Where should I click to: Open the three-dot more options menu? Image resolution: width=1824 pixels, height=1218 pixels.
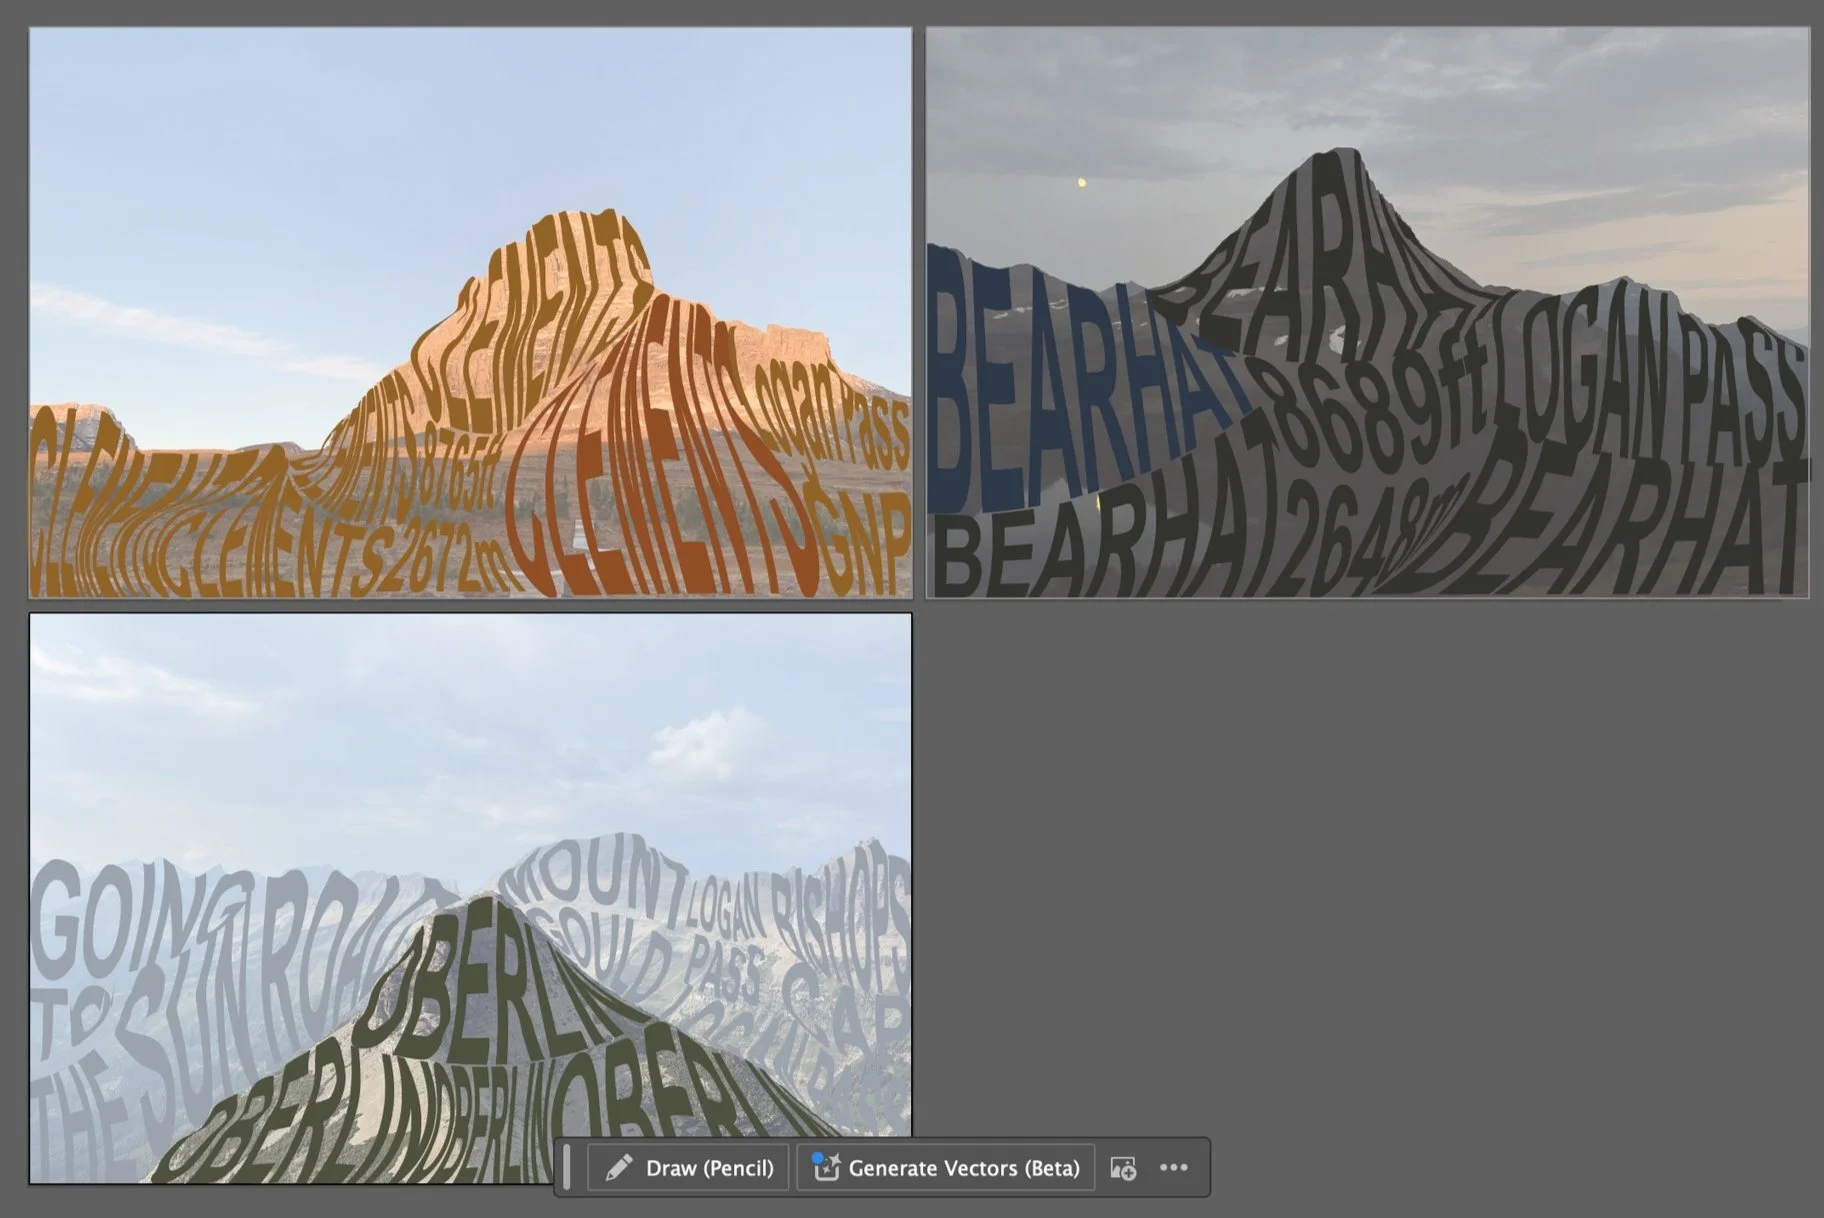pos(1174,1168)
